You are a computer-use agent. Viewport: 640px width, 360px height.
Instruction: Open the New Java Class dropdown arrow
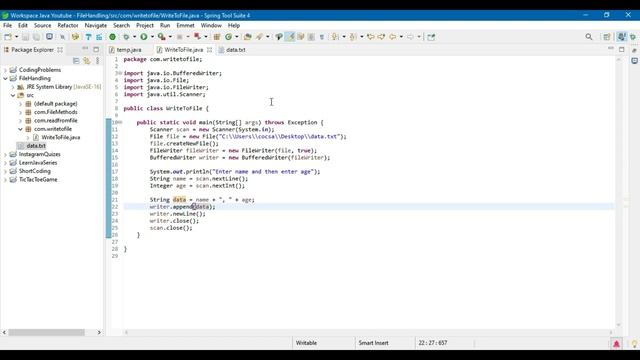[x=237, y=37]
